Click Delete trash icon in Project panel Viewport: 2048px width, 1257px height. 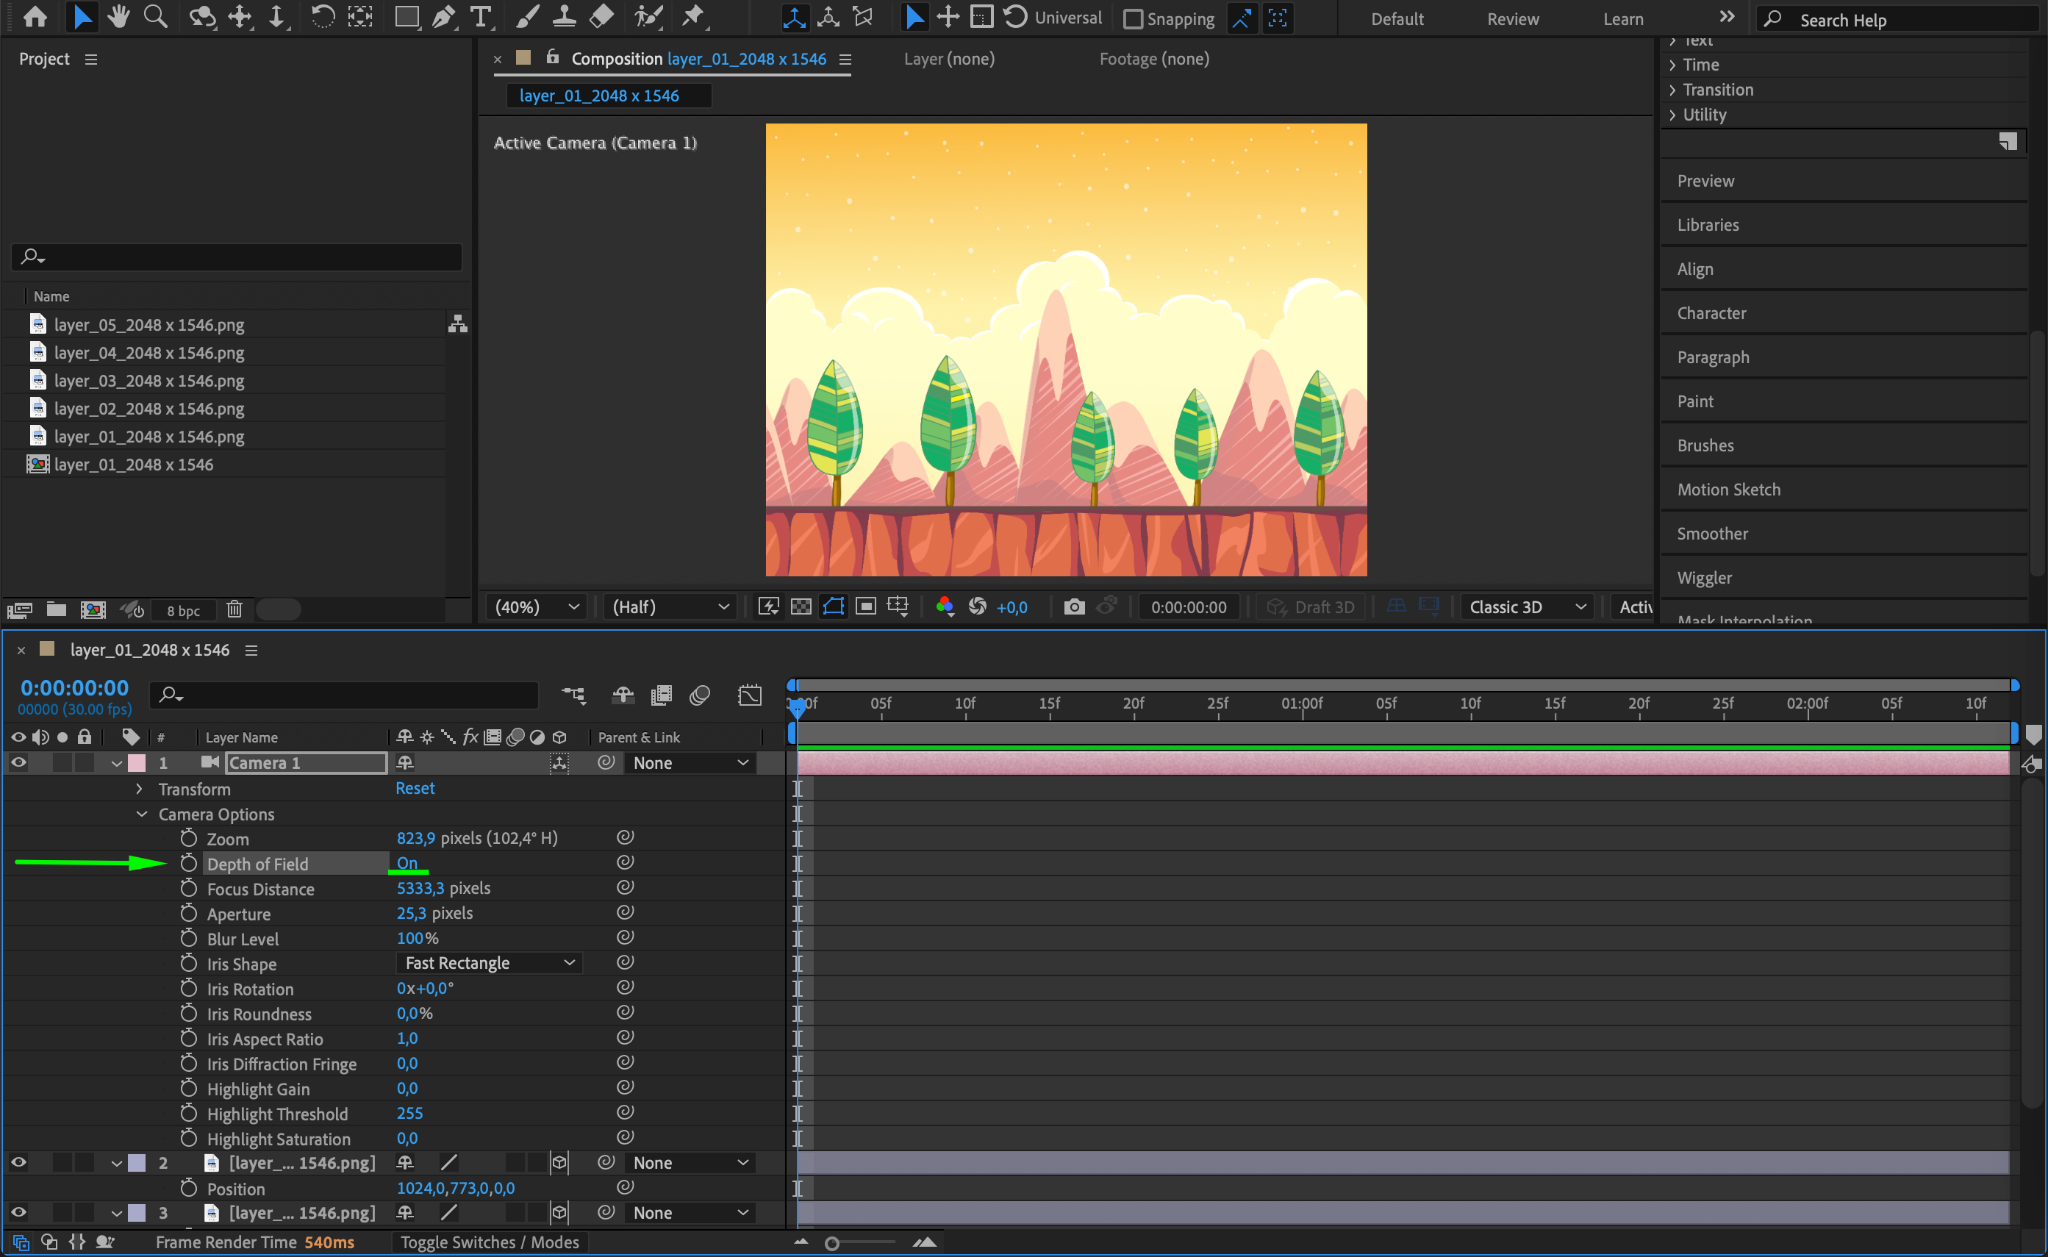click(234, 609)
